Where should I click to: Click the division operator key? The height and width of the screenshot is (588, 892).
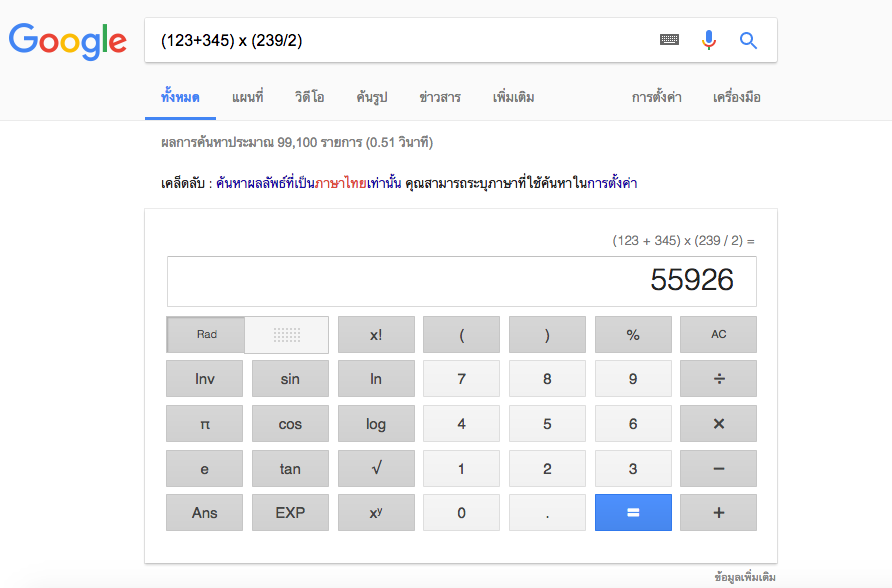tap(718, 379)
